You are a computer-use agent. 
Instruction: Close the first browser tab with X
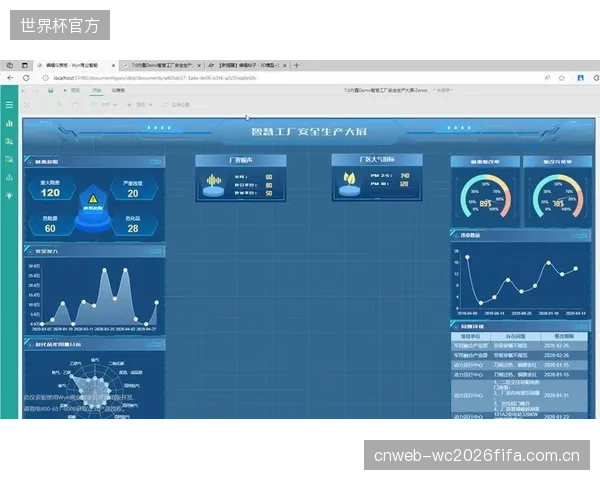pyautogui.click(x=113, y=65)
